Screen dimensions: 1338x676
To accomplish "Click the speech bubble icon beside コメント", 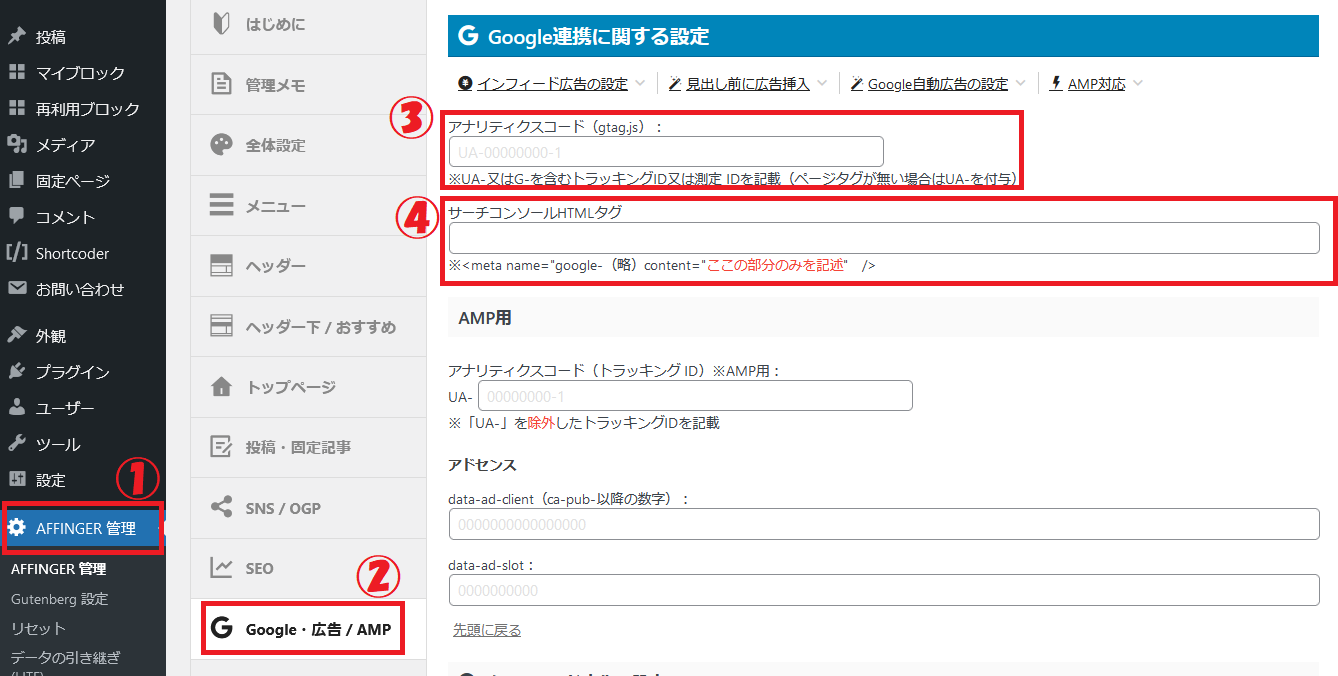I will 16,217.
